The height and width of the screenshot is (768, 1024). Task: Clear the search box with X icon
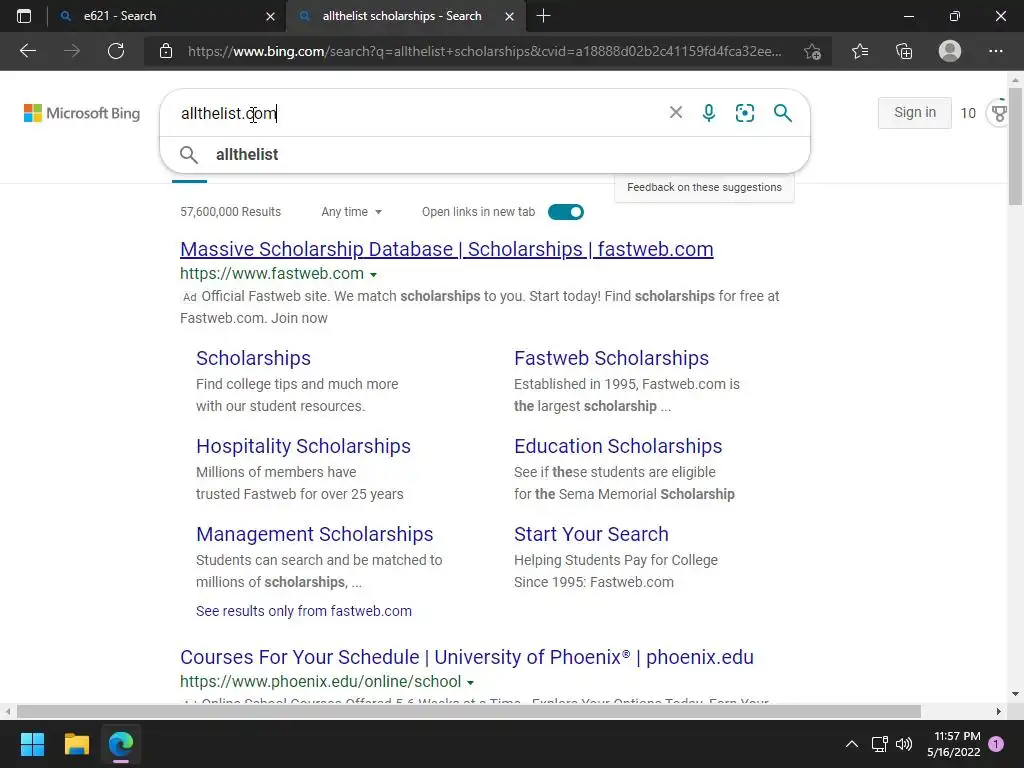point(676,113)
